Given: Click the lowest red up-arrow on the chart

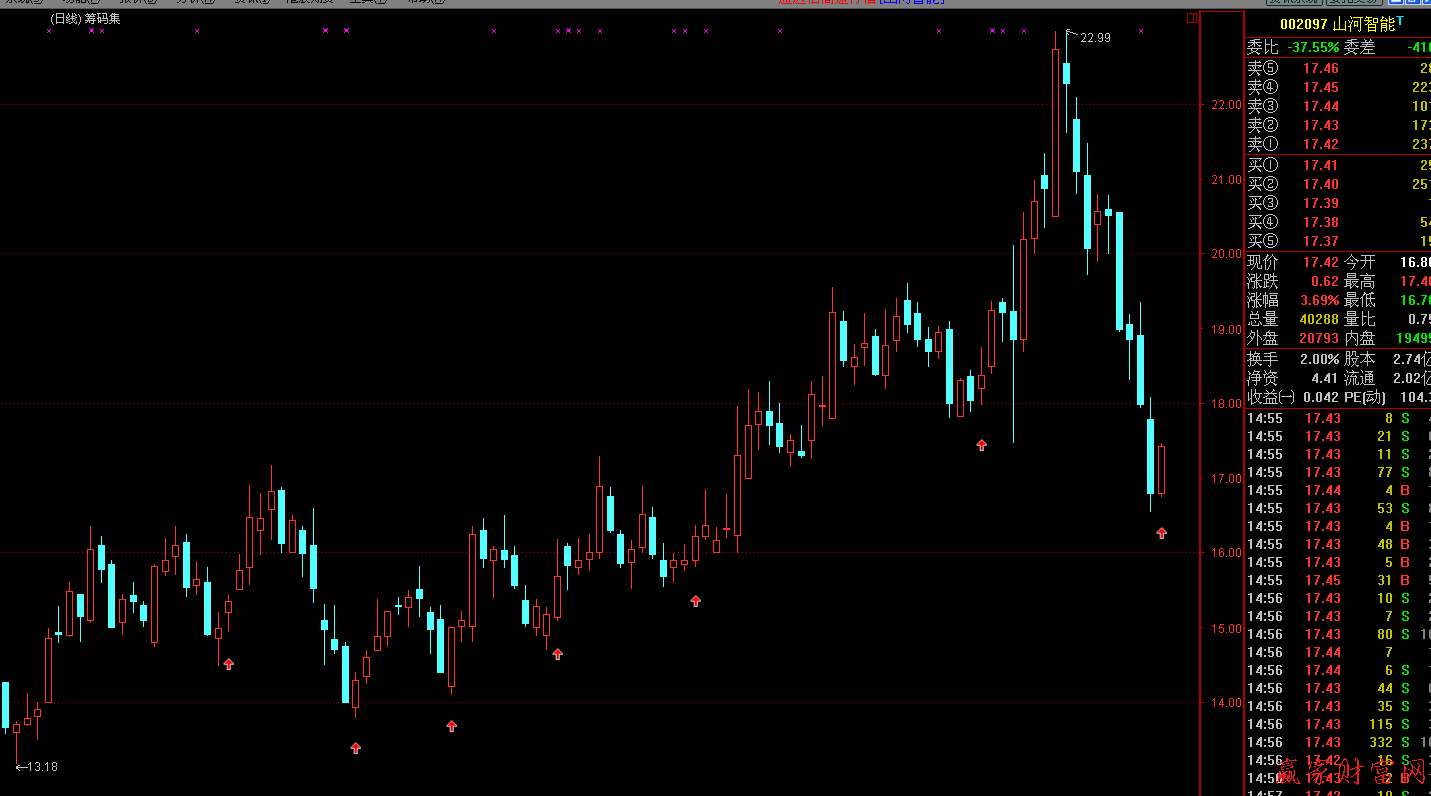Looking at the screenshot, I should (355, 747).
